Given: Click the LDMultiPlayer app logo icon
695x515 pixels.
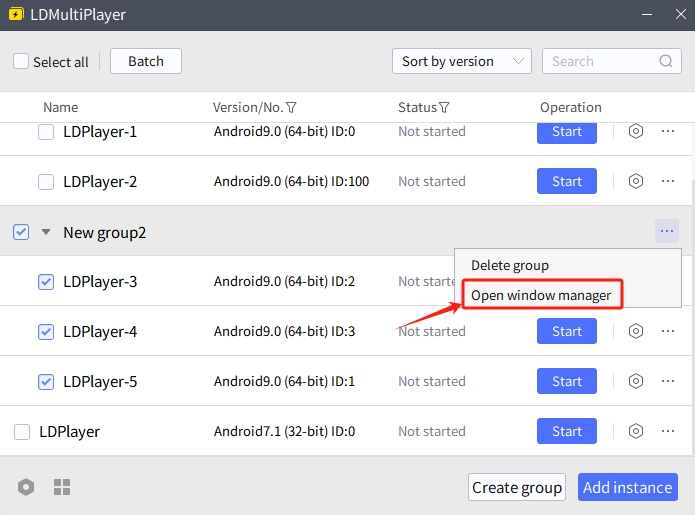Looking at the screenshot, I should [x=16, y=14].
